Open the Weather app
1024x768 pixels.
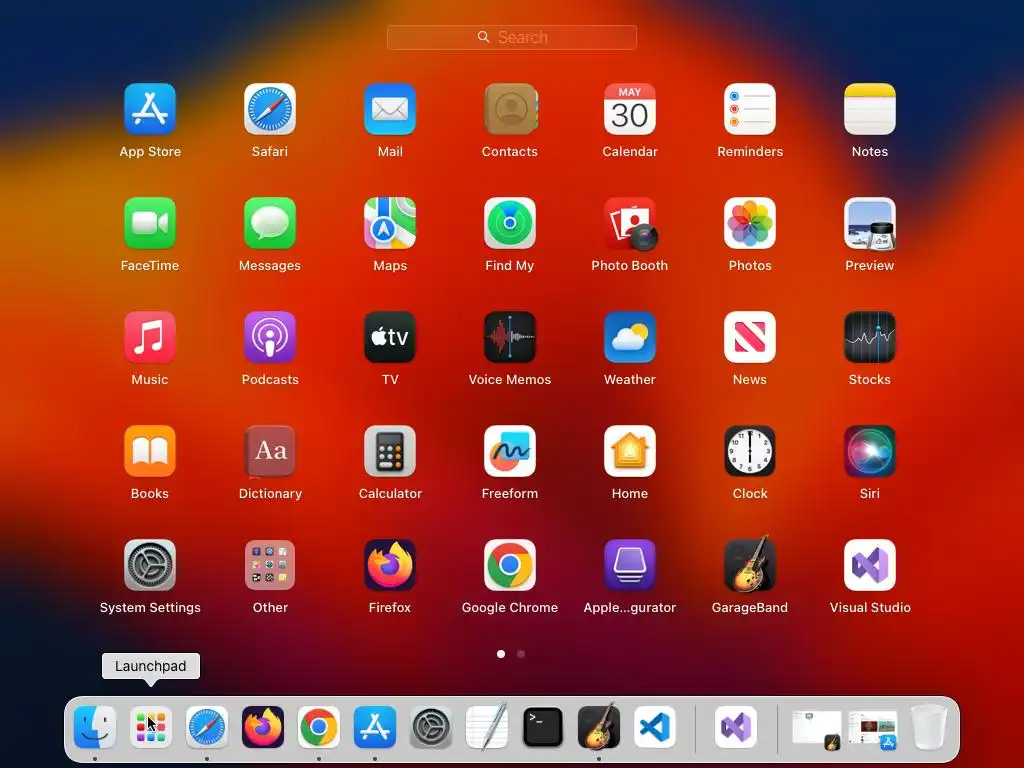click(630, 337)
